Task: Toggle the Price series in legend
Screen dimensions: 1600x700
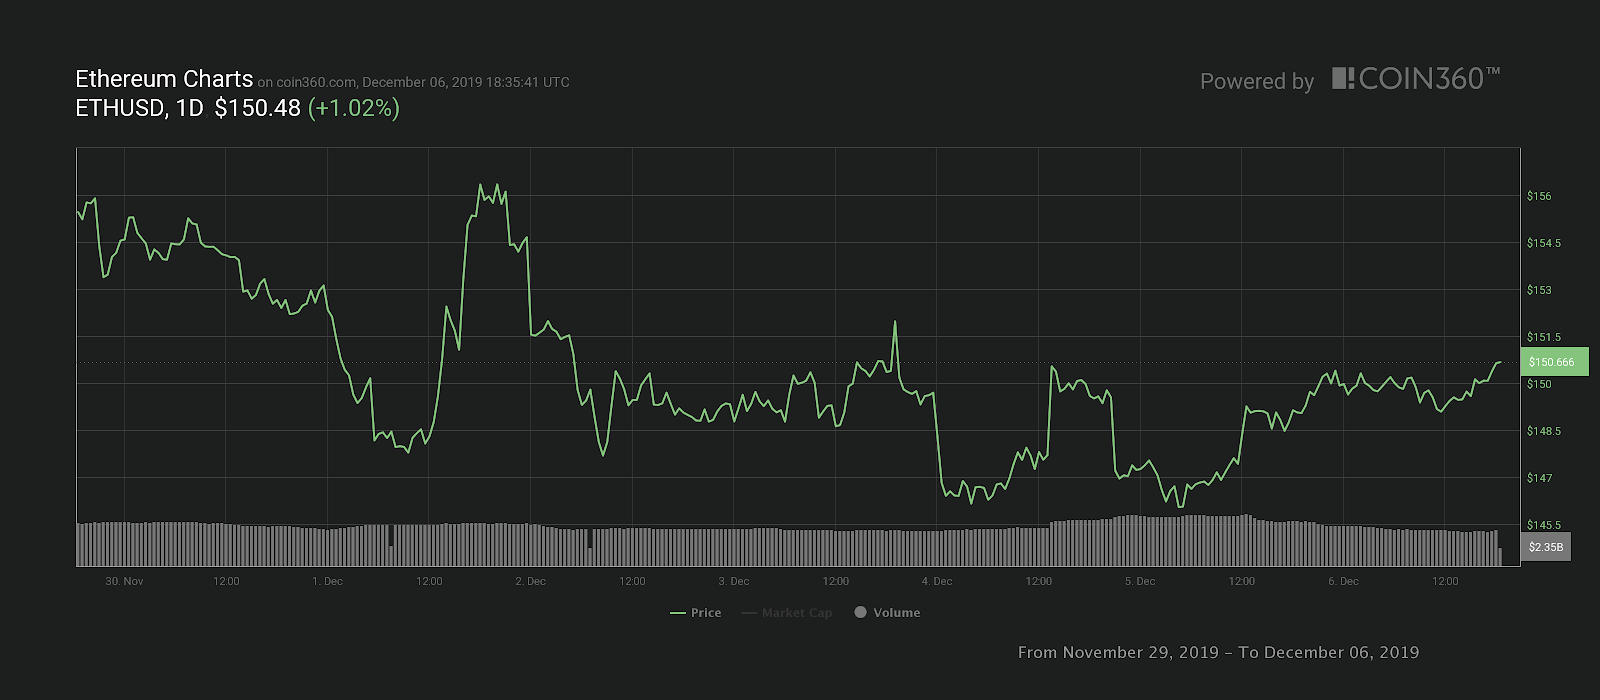Action: [696, 613]
